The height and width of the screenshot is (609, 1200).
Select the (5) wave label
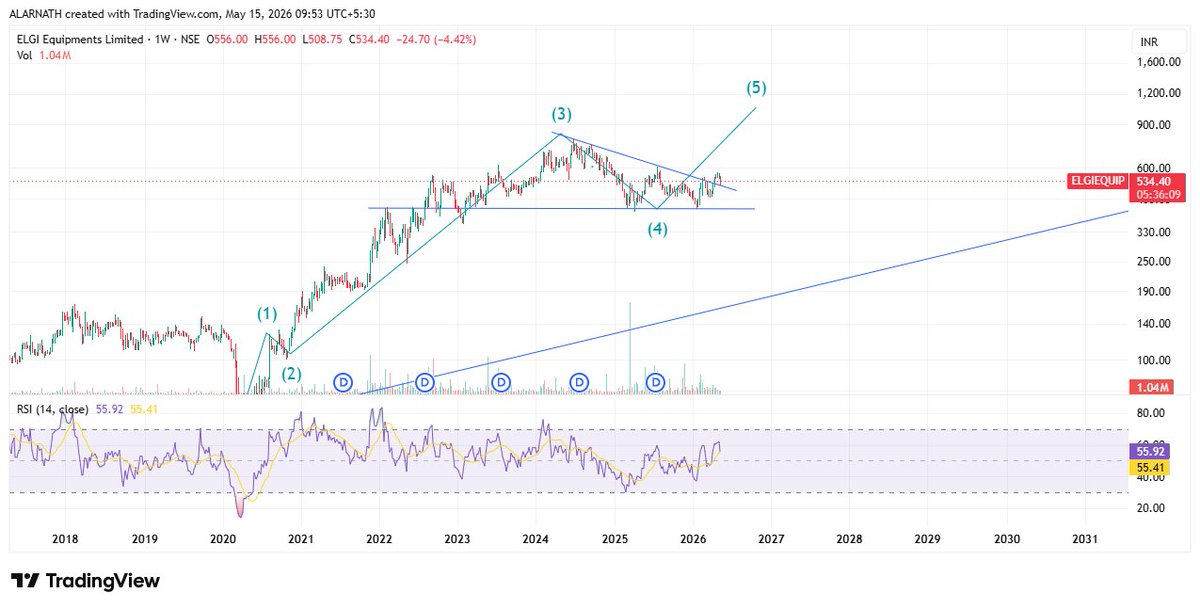click(x=756, y=88)
